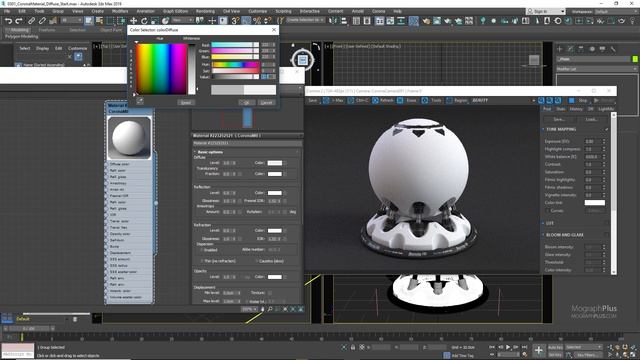Click the Align tool icon
The height and width of the screenshot is (360, 640).
[344, 20]
